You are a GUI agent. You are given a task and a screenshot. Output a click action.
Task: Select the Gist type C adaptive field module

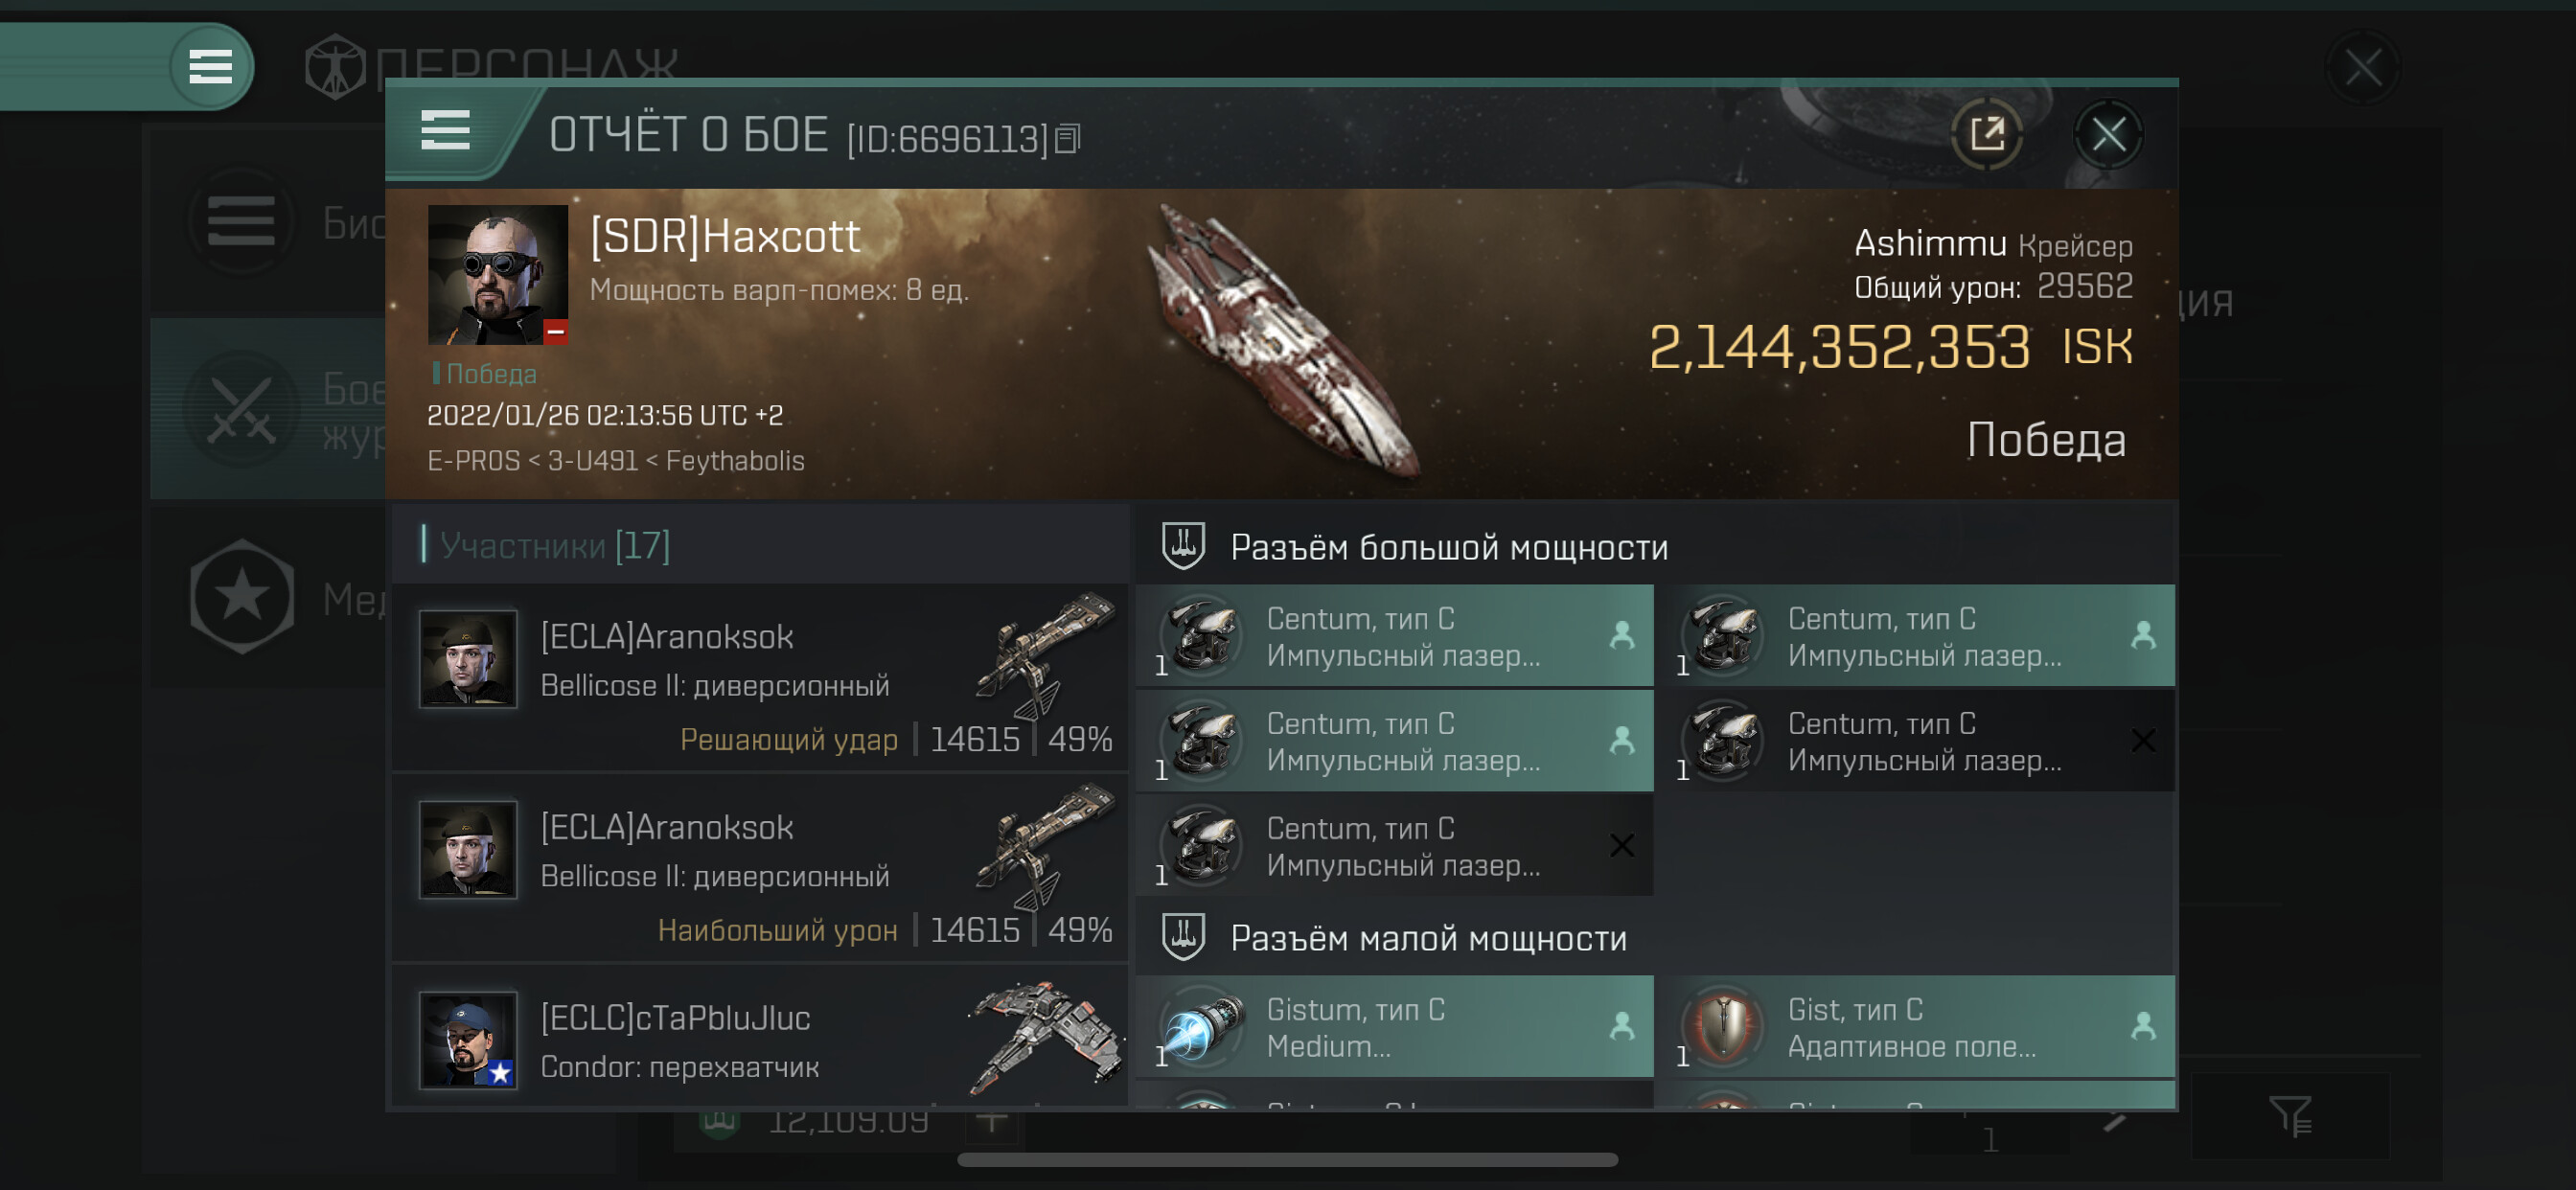click(1916, 1027)
